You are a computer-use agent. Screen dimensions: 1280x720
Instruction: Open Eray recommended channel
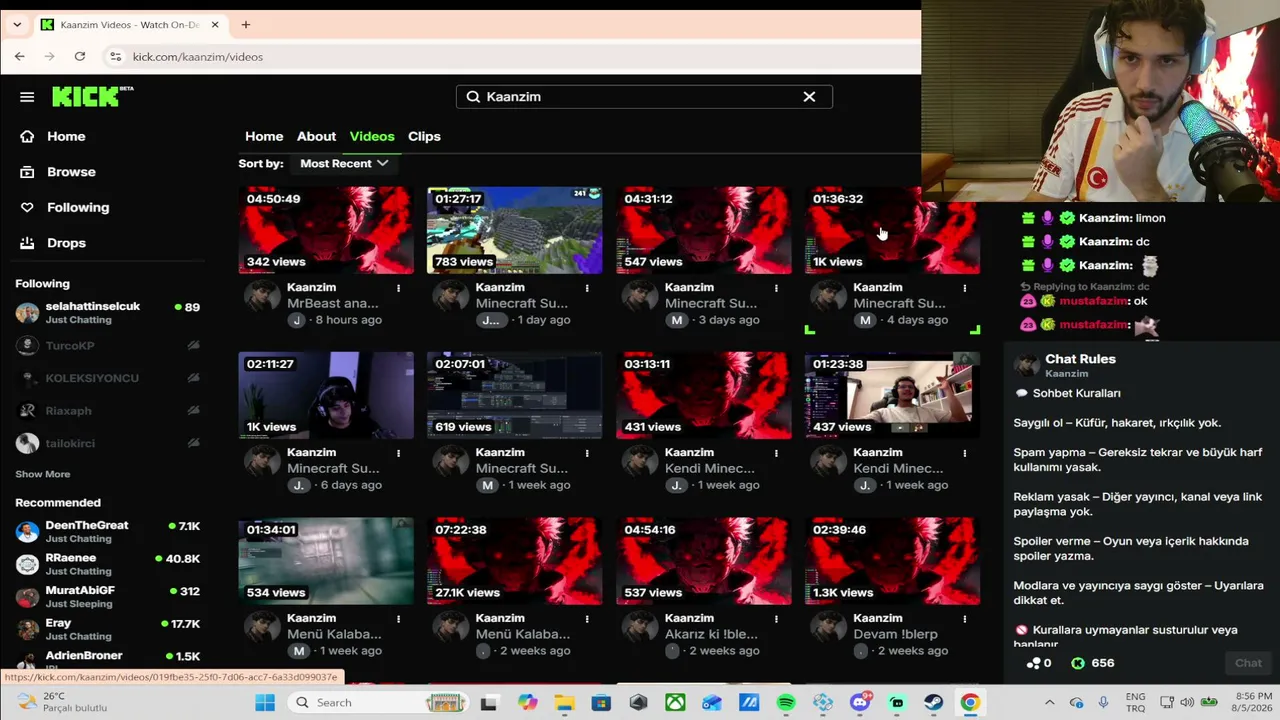coord(108,629)
